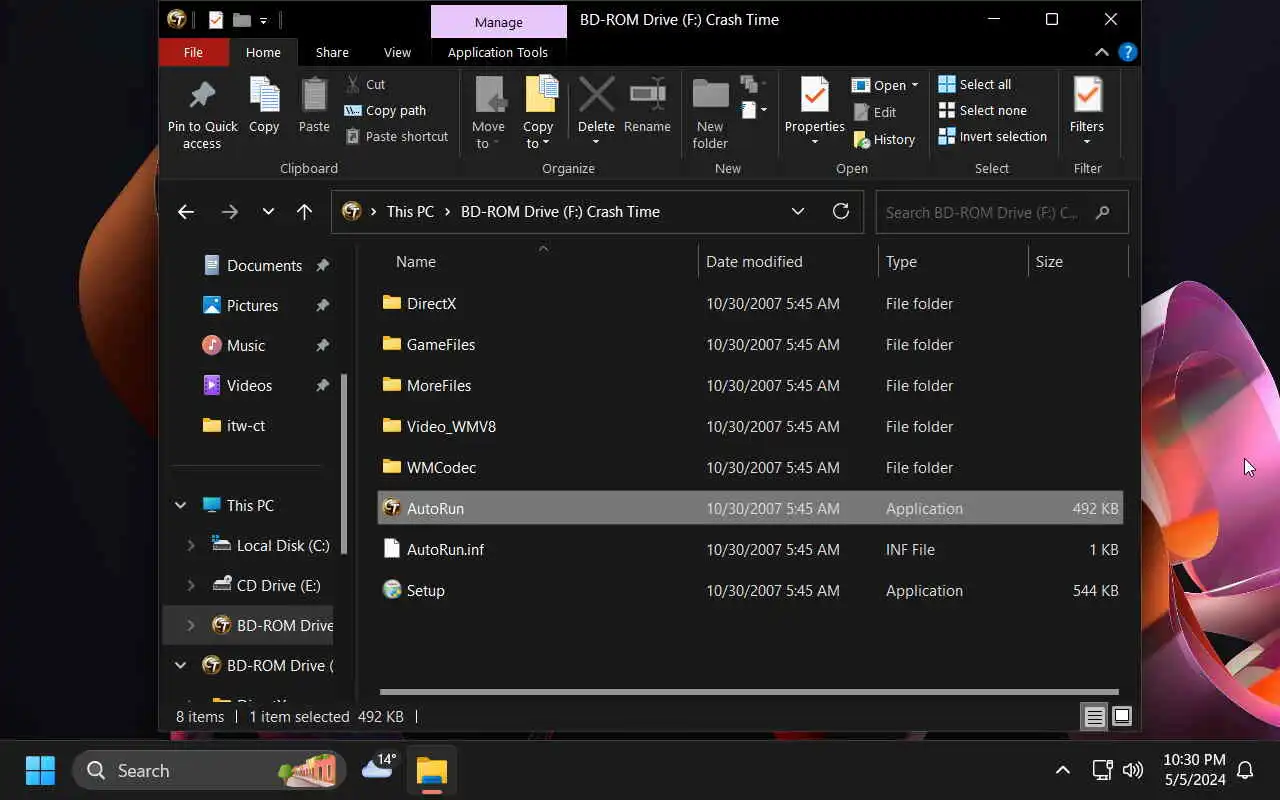
Task: Select the Home ribbon tab
Action: (x=263, y=52)
